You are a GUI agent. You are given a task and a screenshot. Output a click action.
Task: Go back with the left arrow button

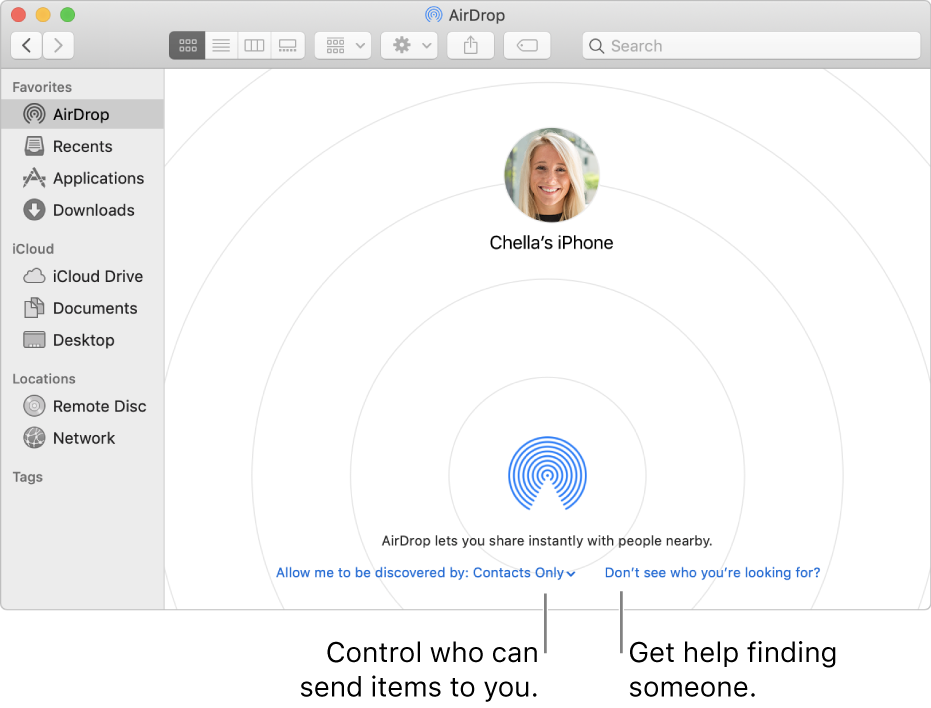[26, 46]
